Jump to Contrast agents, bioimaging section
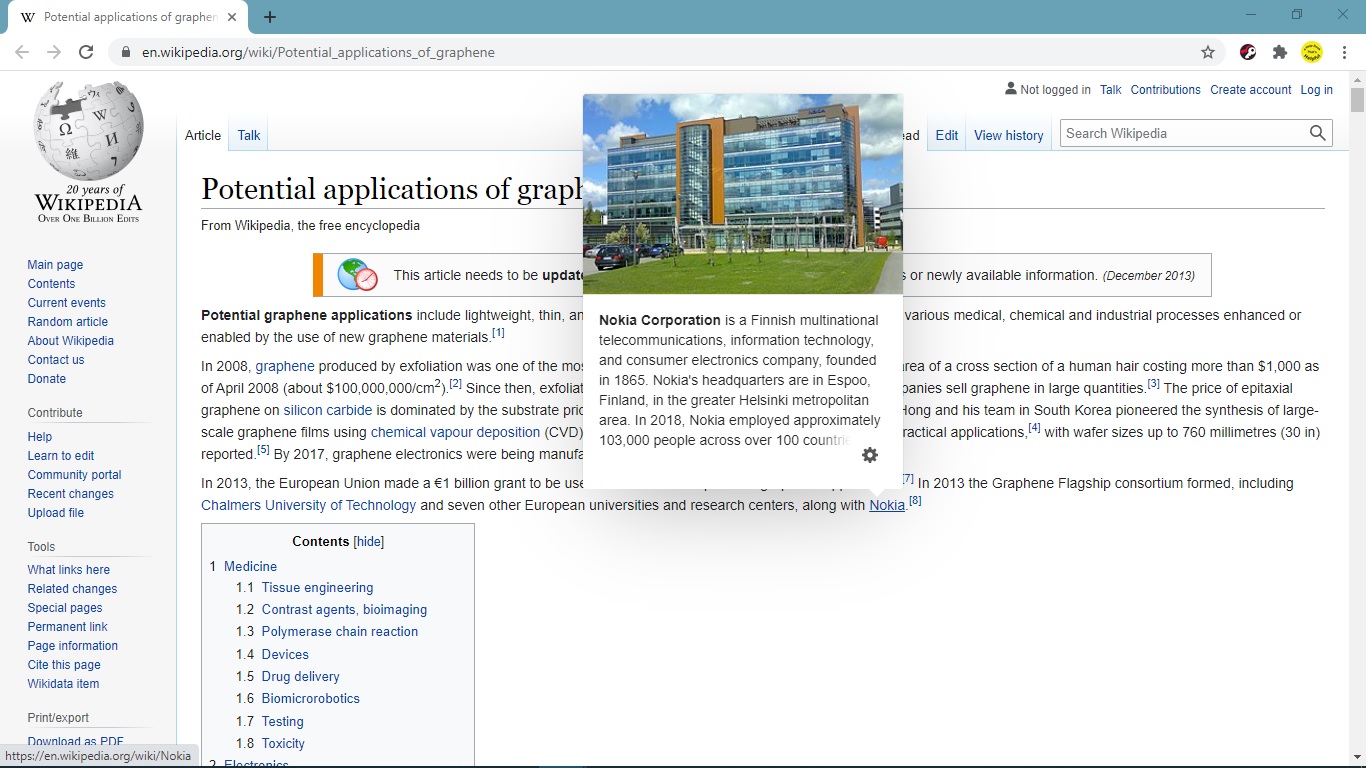 click(344, 610)
